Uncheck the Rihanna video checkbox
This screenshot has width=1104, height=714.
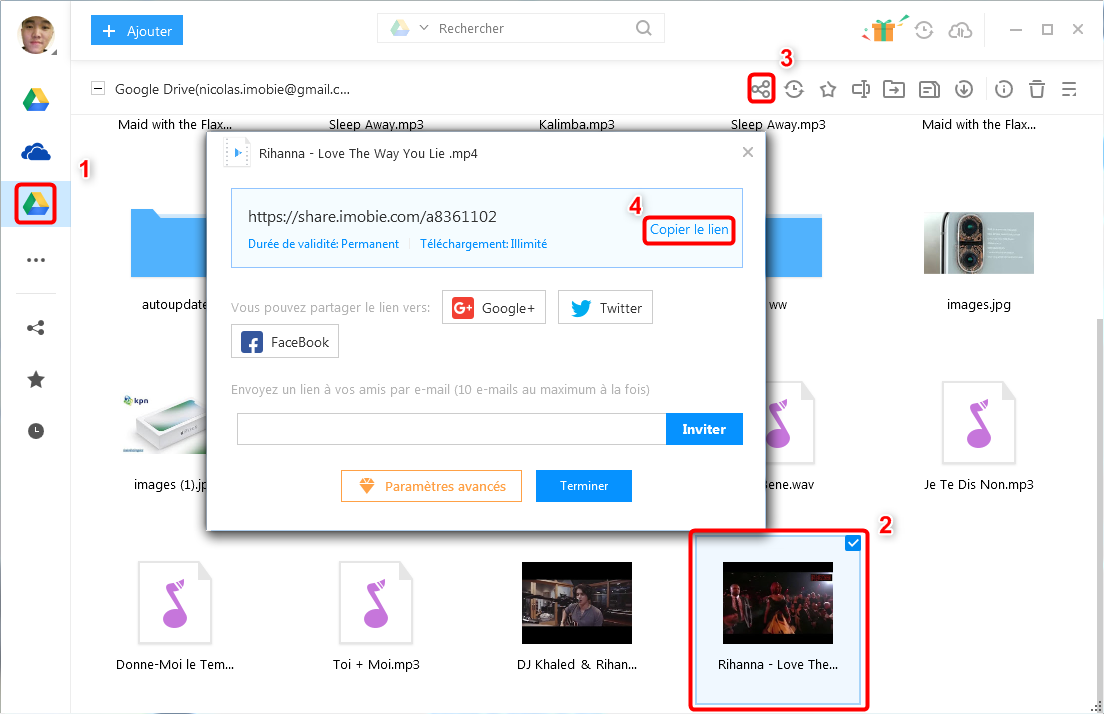[x=853, y=543]
